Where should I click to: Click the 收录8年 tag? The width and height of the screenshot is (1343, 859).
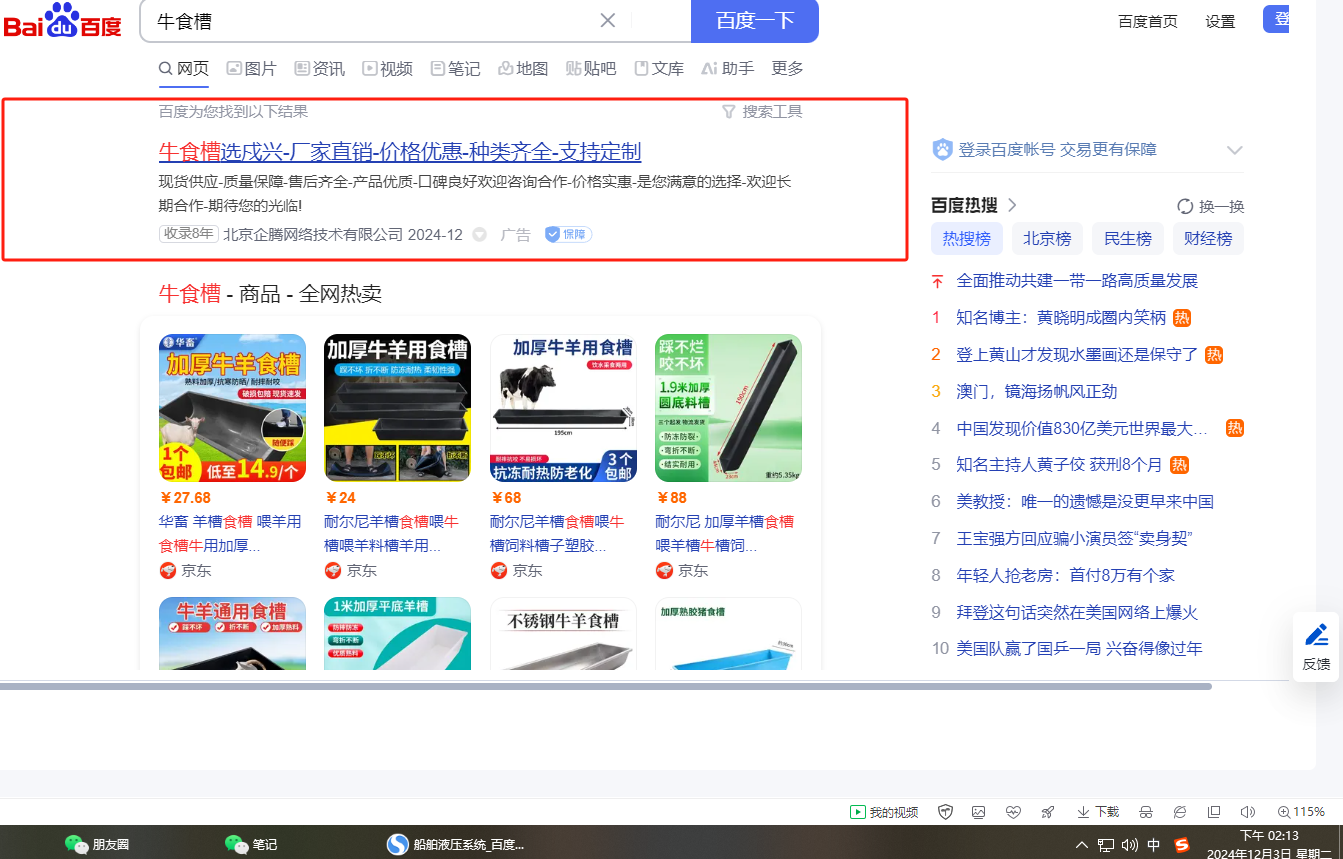(188, 234)
